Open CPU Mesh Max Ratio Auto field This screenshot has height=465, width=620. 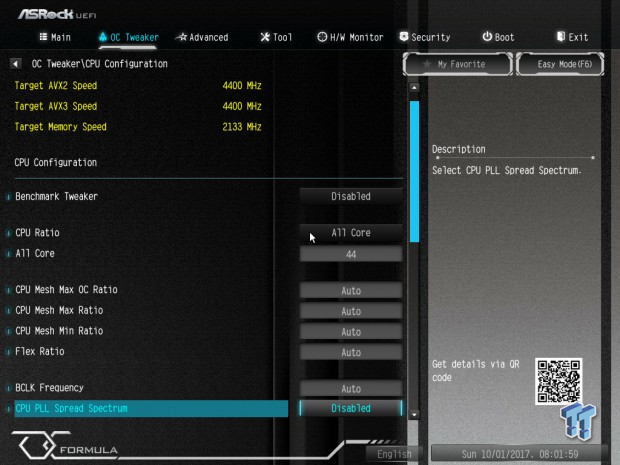click(351, 311)
